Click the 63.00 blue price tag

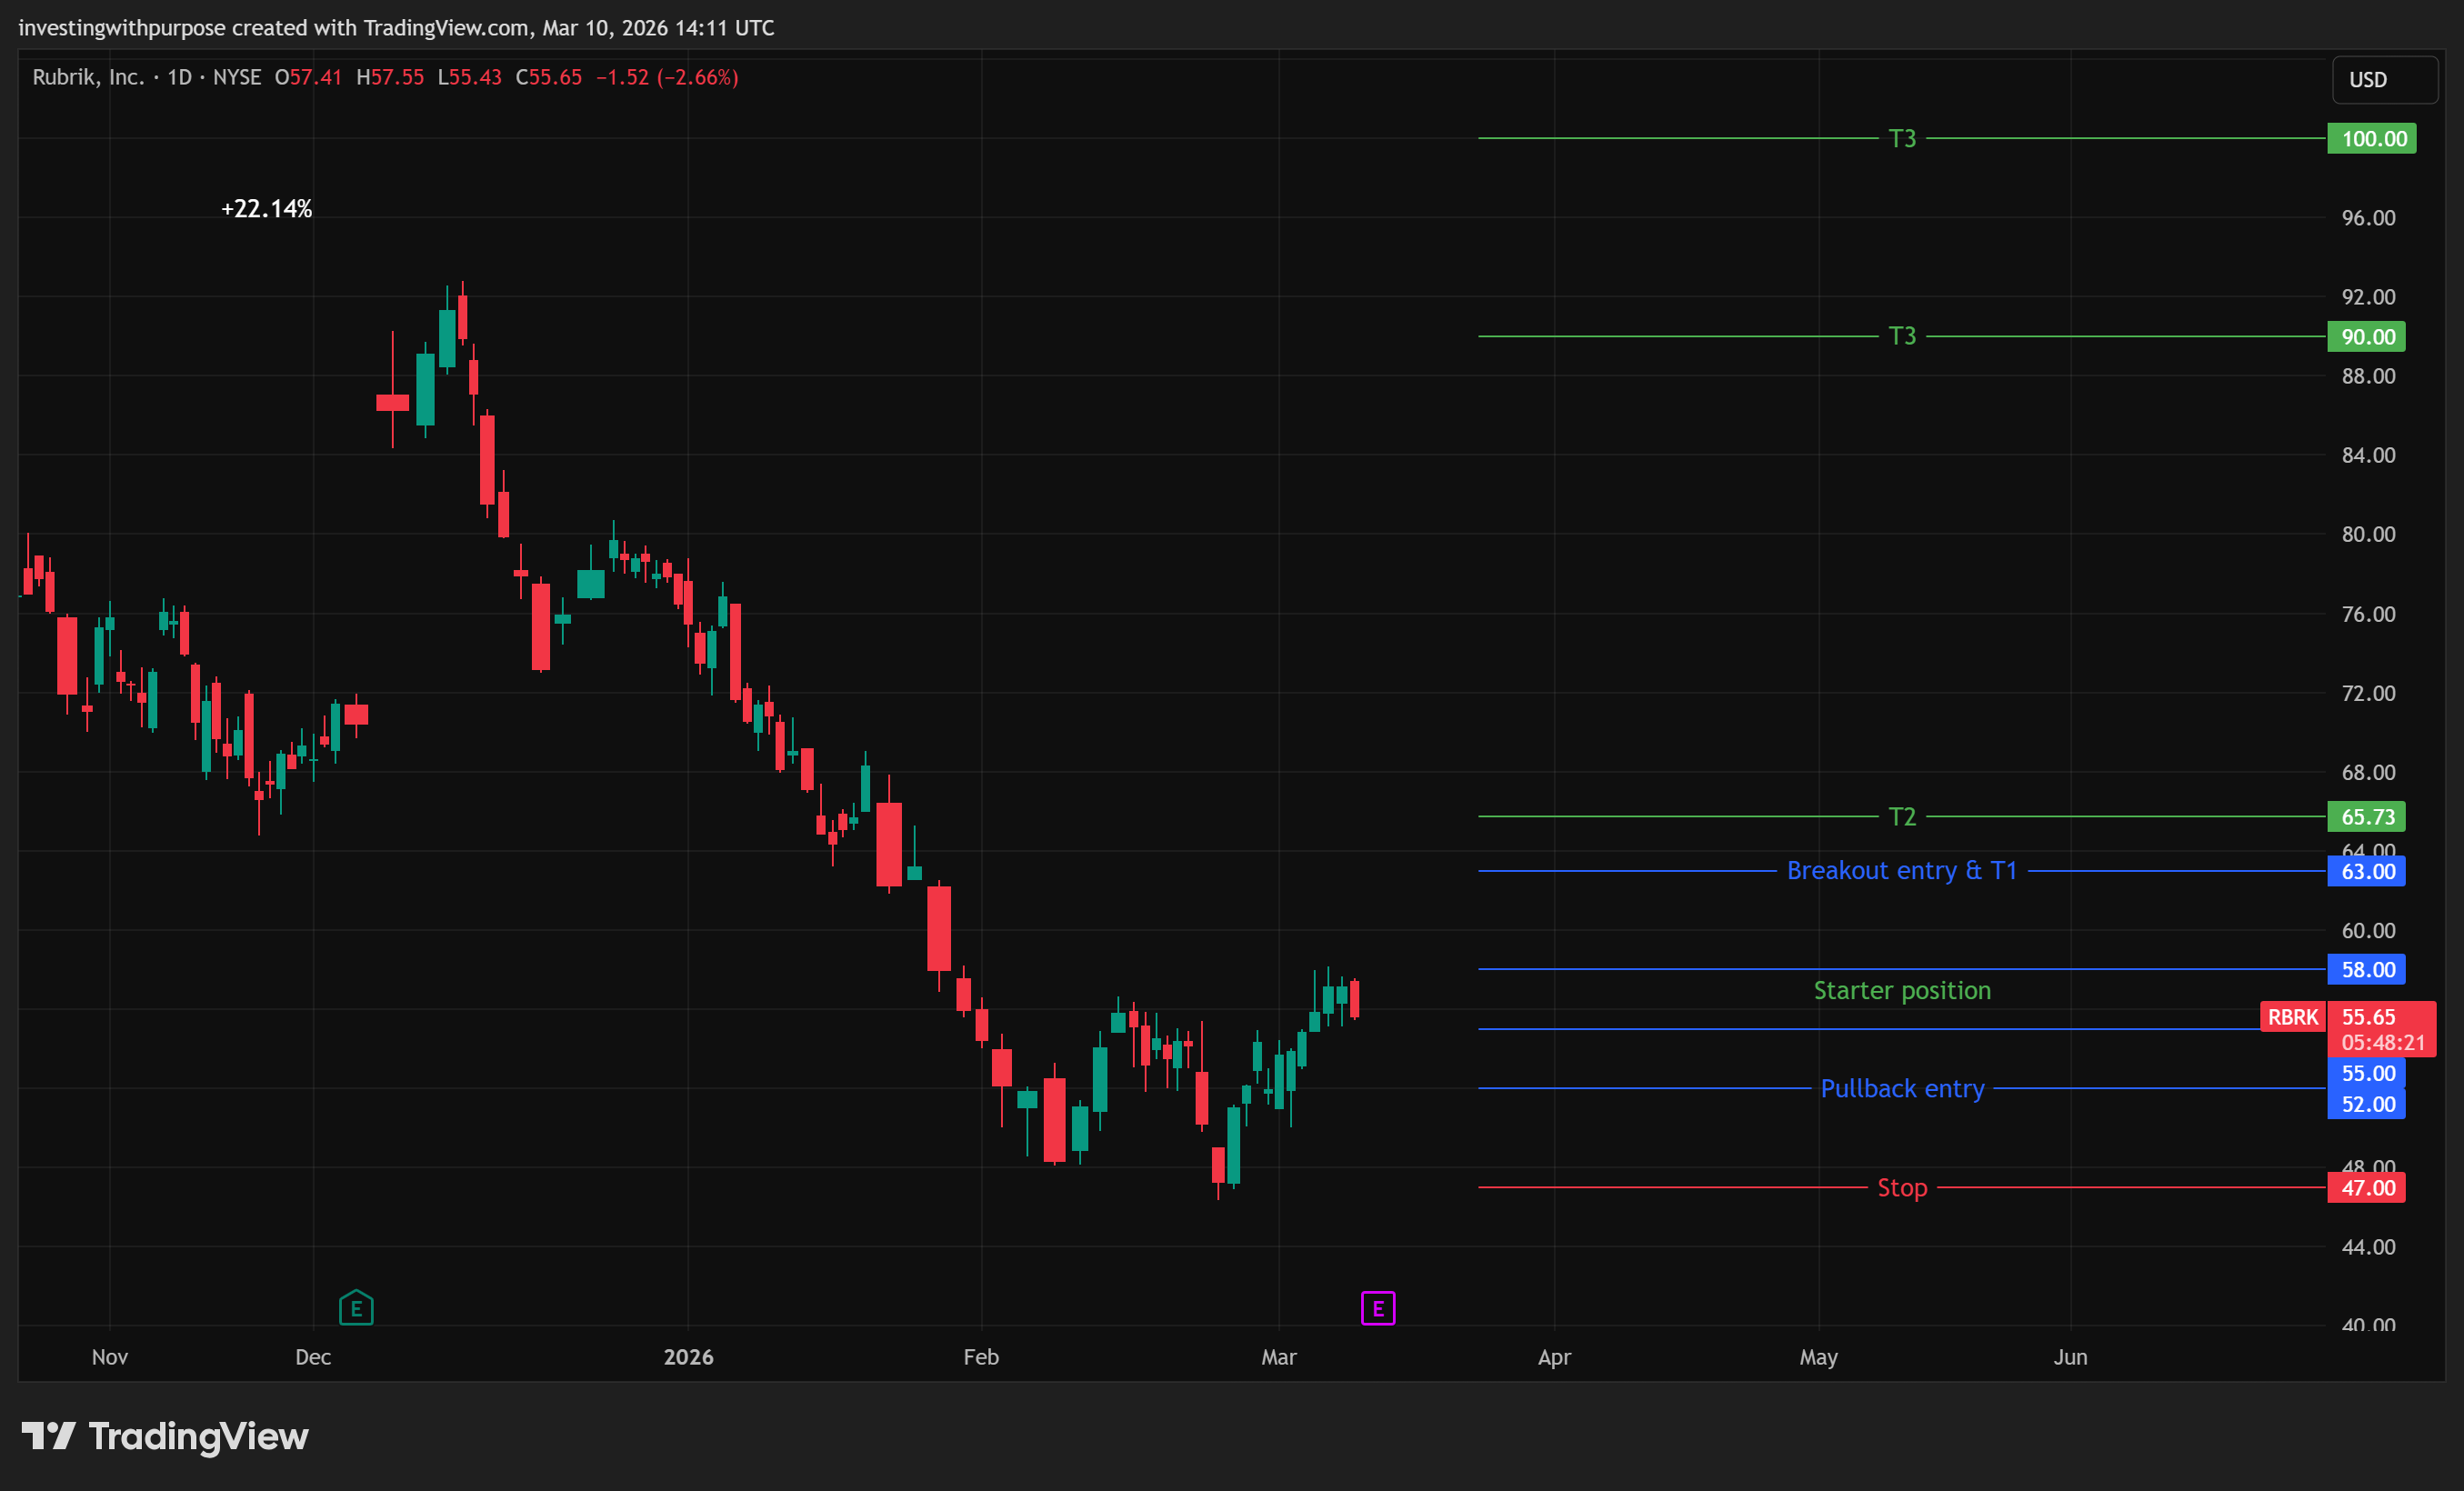2366,871
